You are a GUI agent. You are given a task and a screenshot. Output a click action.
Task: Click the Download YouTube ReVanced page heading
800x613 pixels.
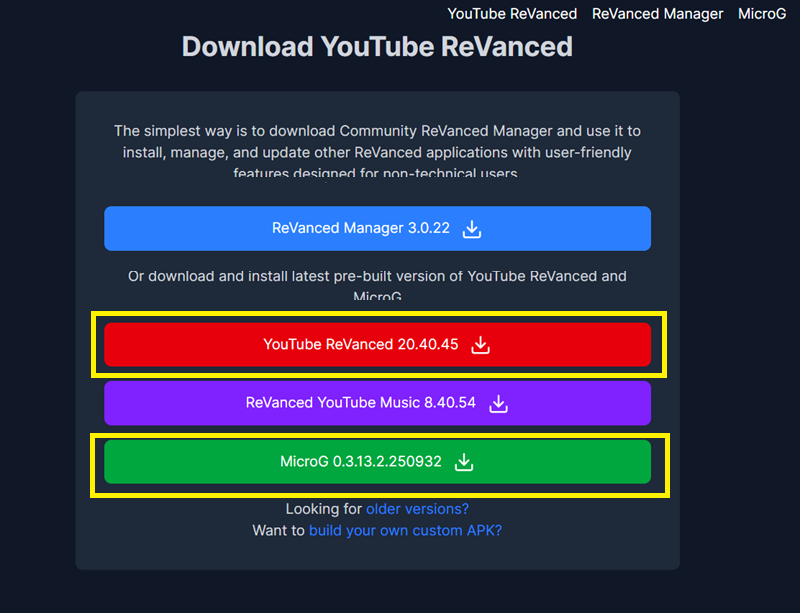[377, 47]
